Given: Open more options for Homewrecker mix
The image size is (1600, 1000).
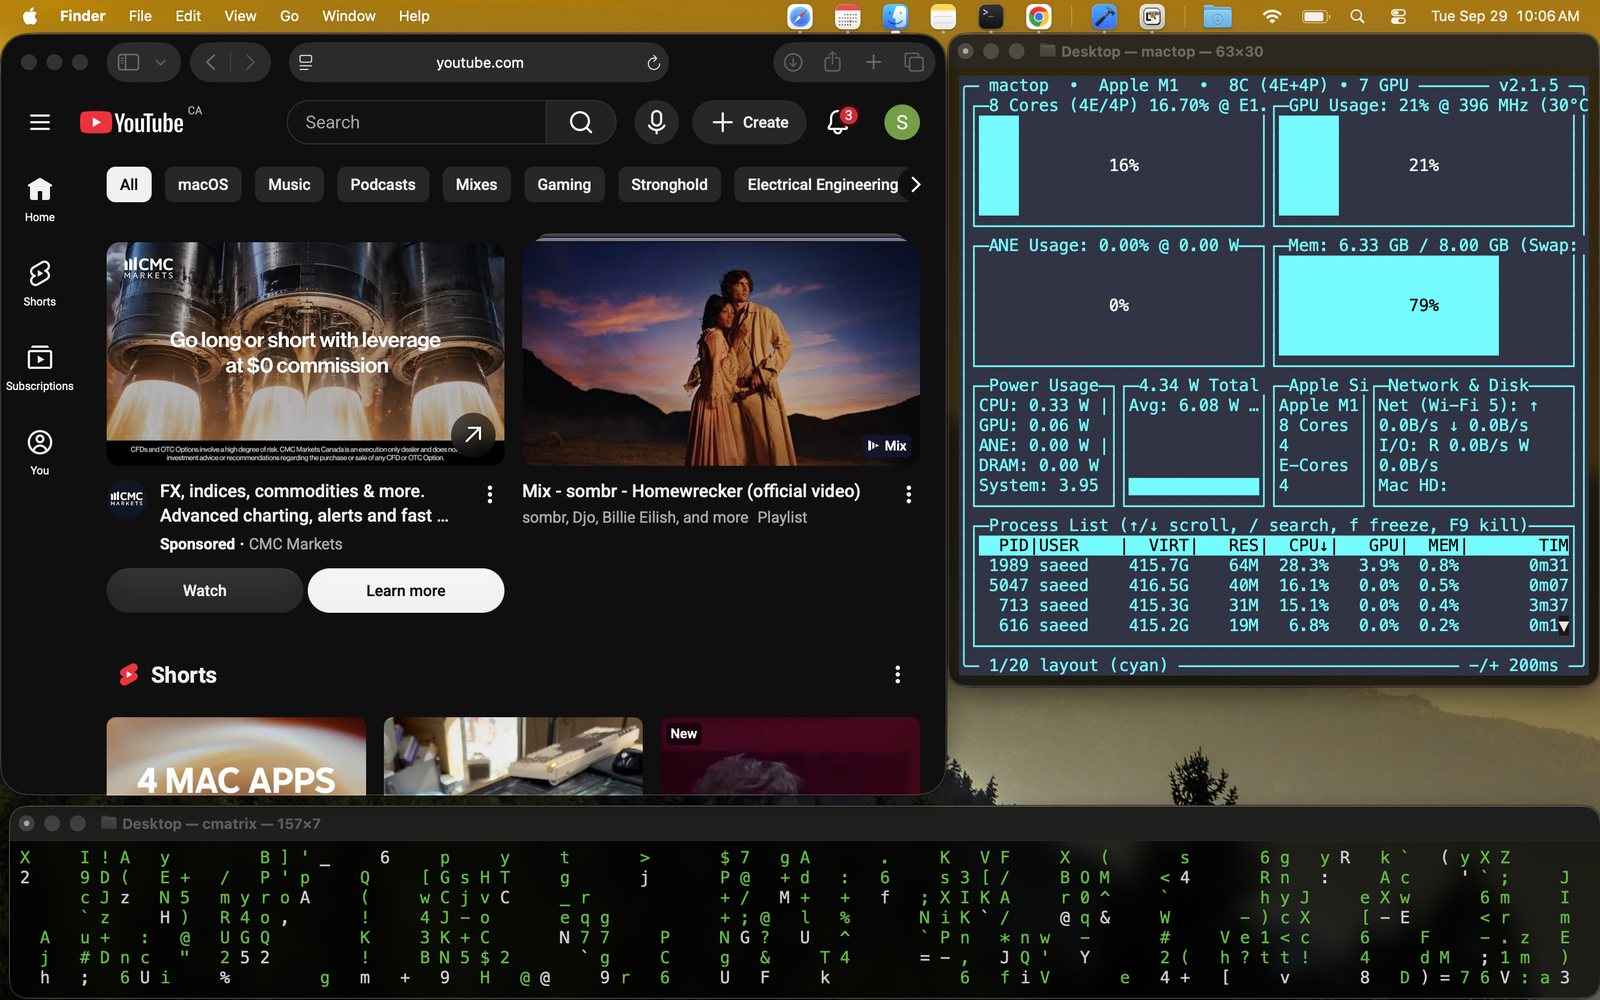Looking at the screenshot, I should (908, 494).
